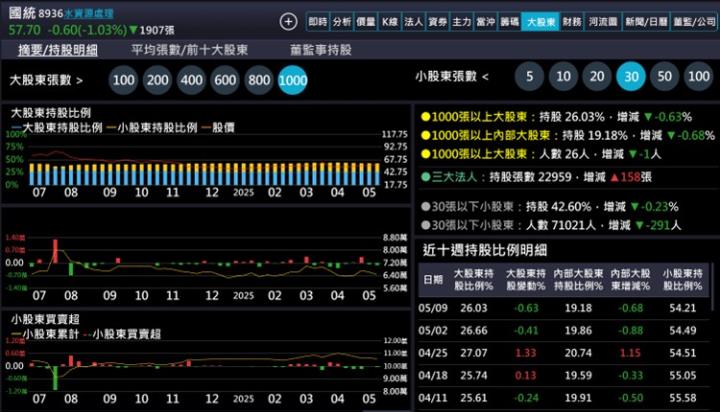The height and width of the screenshot is (412, 720).
Task: Select the 04/18 table row date
Action: [x=433, y=375]
